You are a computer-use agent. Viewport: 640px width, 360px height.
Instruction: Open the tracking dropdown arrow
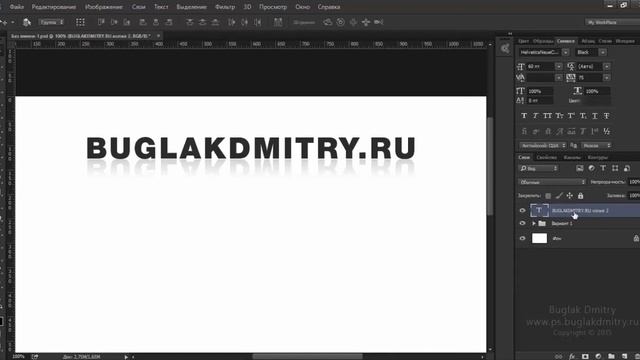pyautogui.click(x=607, y=78)
